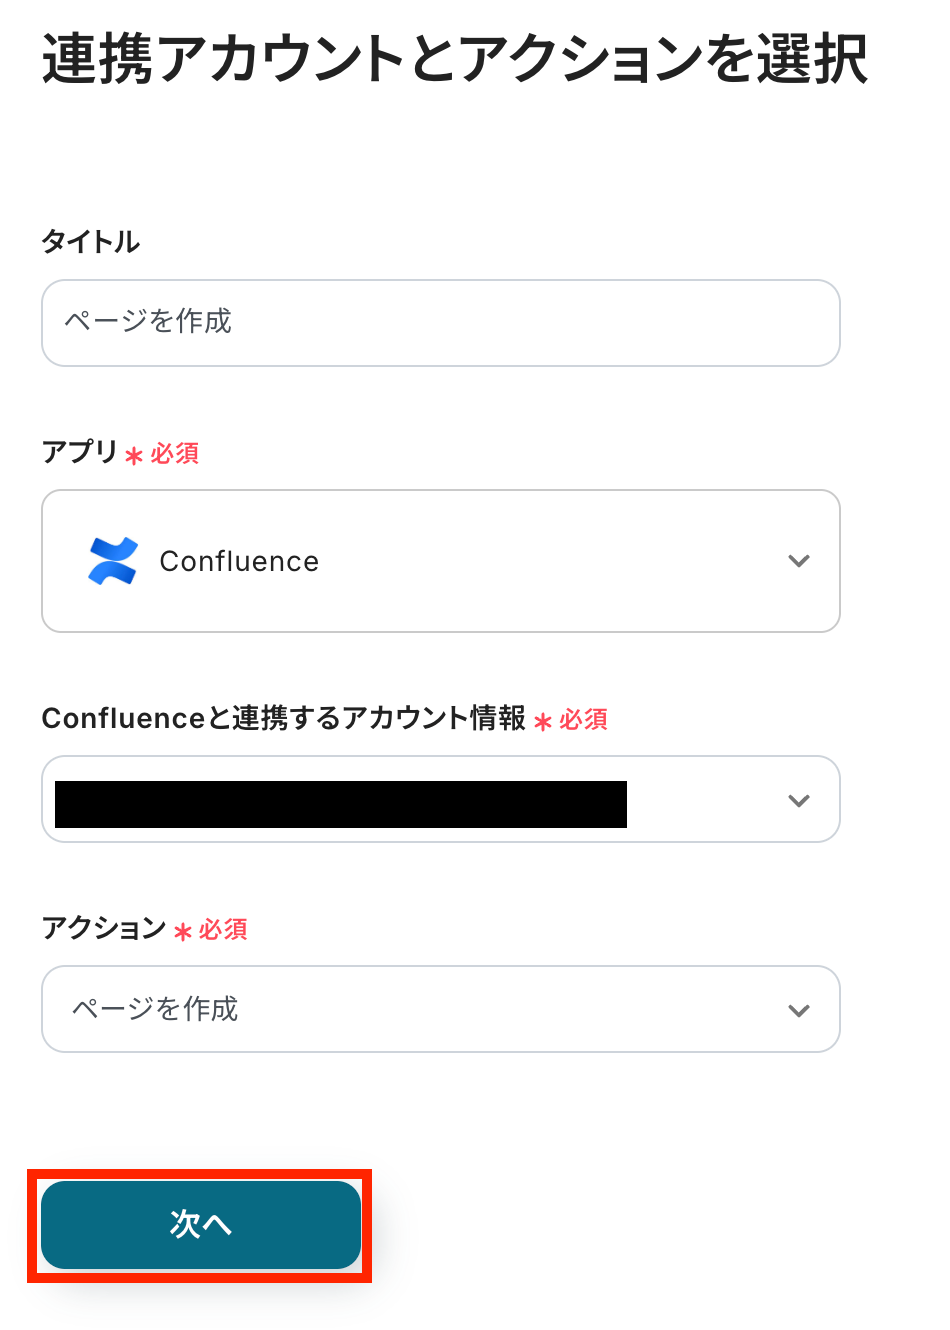Viewport: 950px width, 1330px height.
Task: Click the タイトル input field
Action: pos(440,322)
